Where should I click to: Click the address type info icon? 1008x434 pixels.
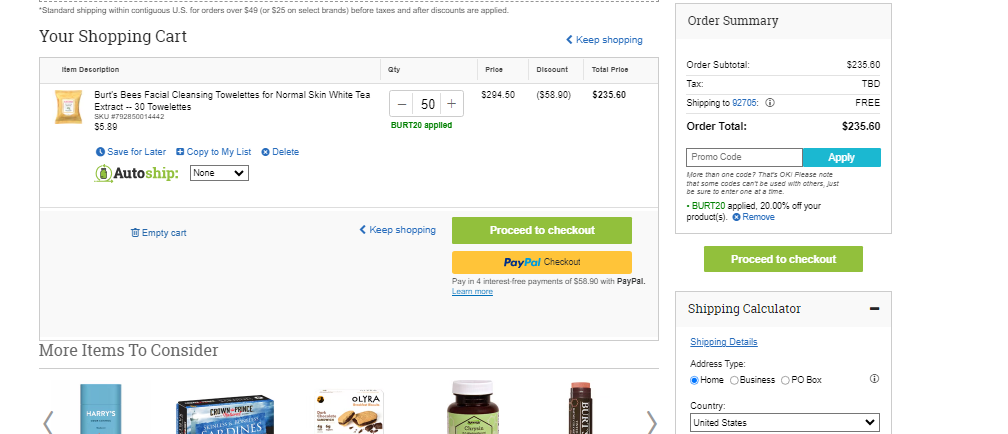coord(874,379)
